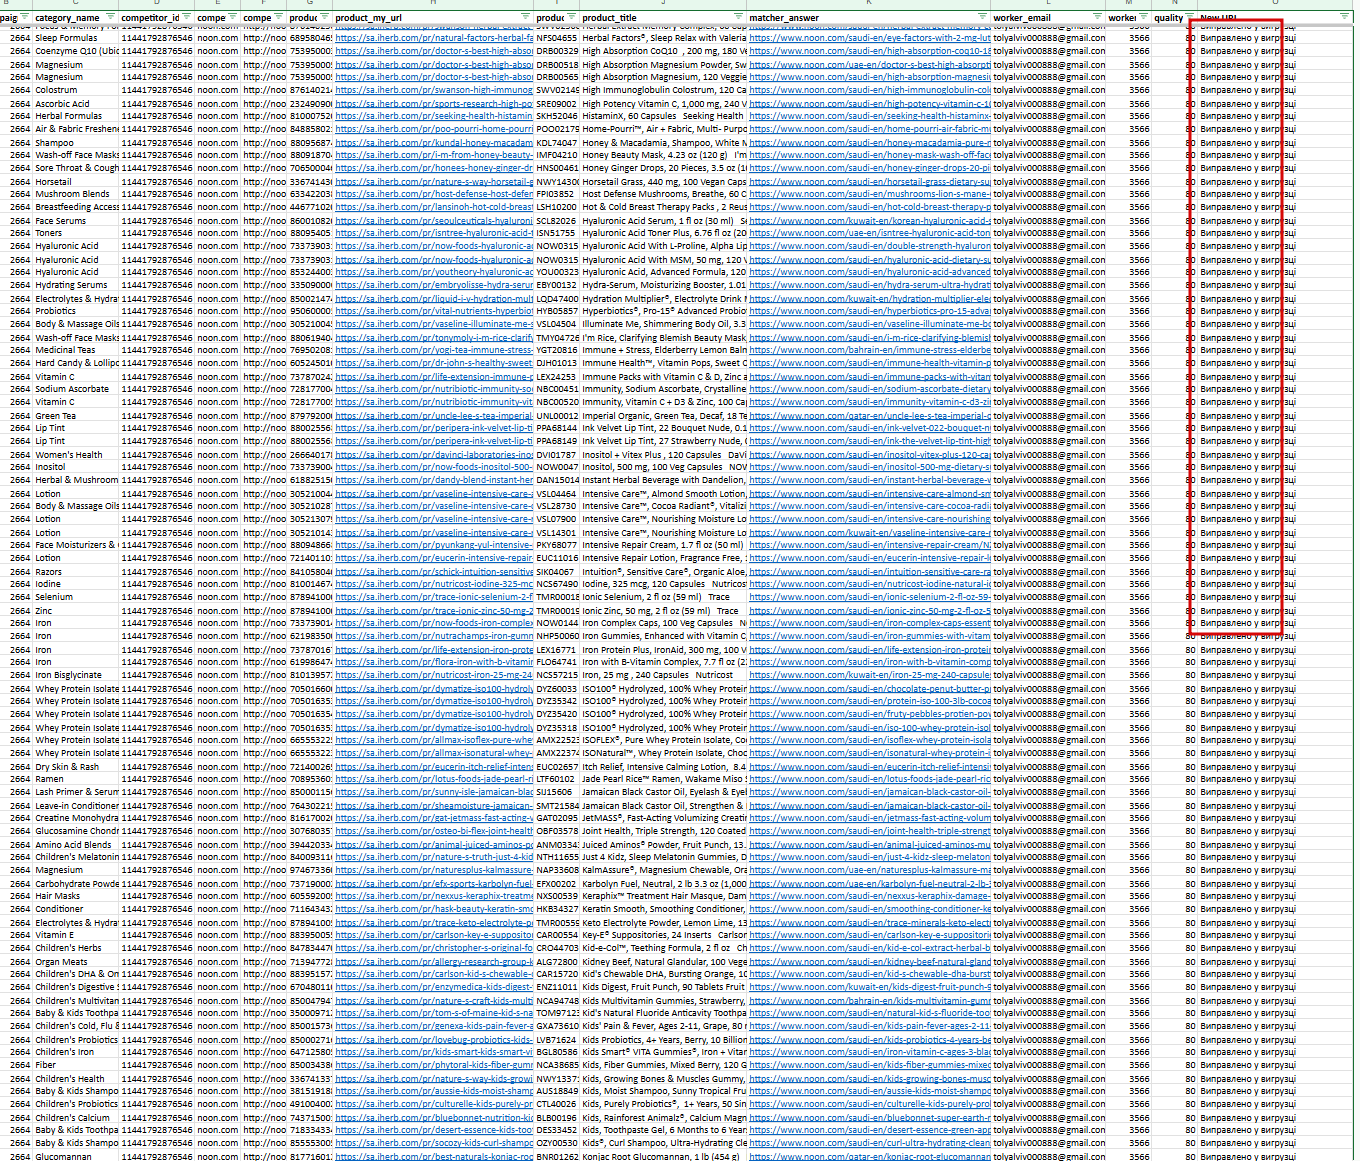Select the Organ Meats category cell

coord(76,962)
